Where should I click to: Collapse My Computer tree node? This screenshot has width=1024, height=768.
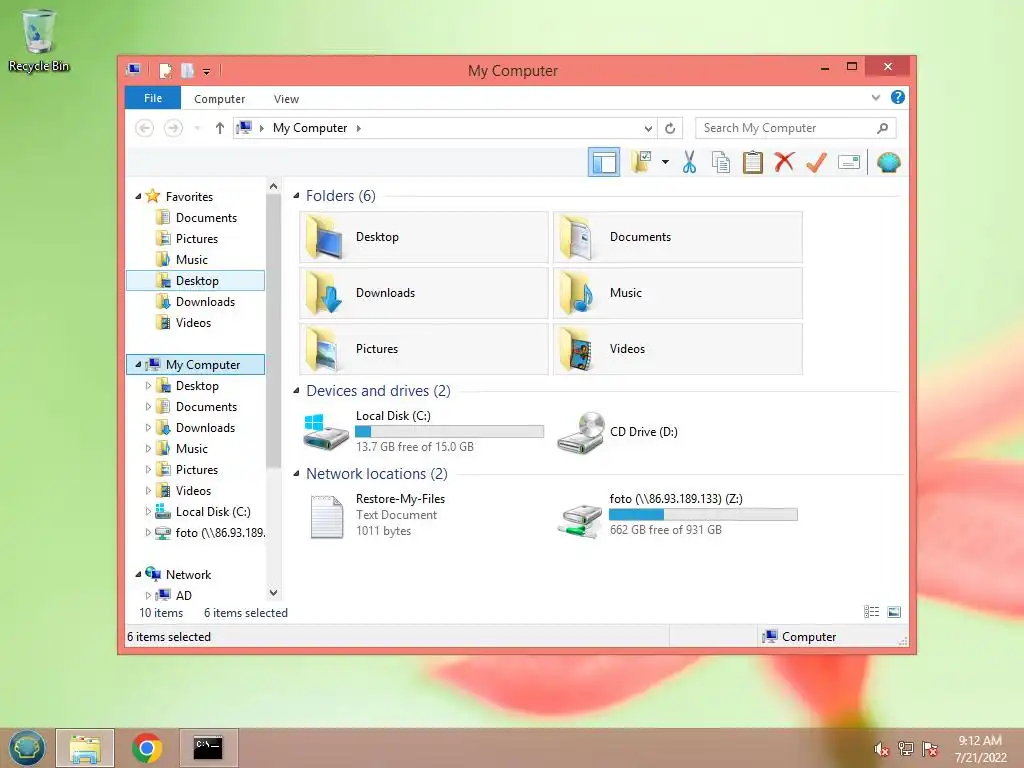pyautogui.click(x=138, y=364)
